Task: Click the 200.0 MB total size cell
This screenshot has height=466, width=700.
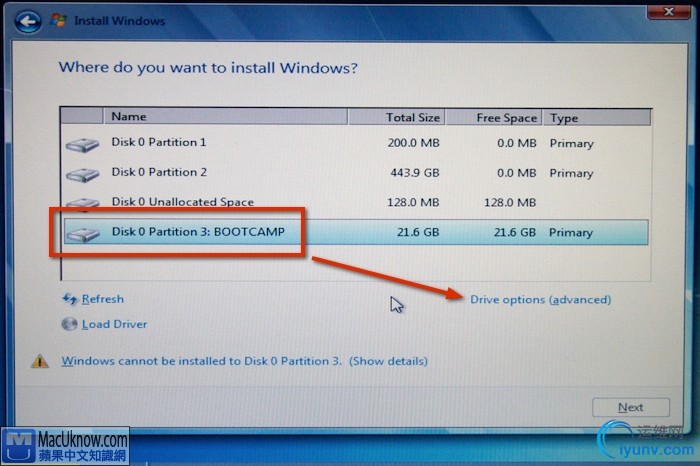Action: coord(413,143)
